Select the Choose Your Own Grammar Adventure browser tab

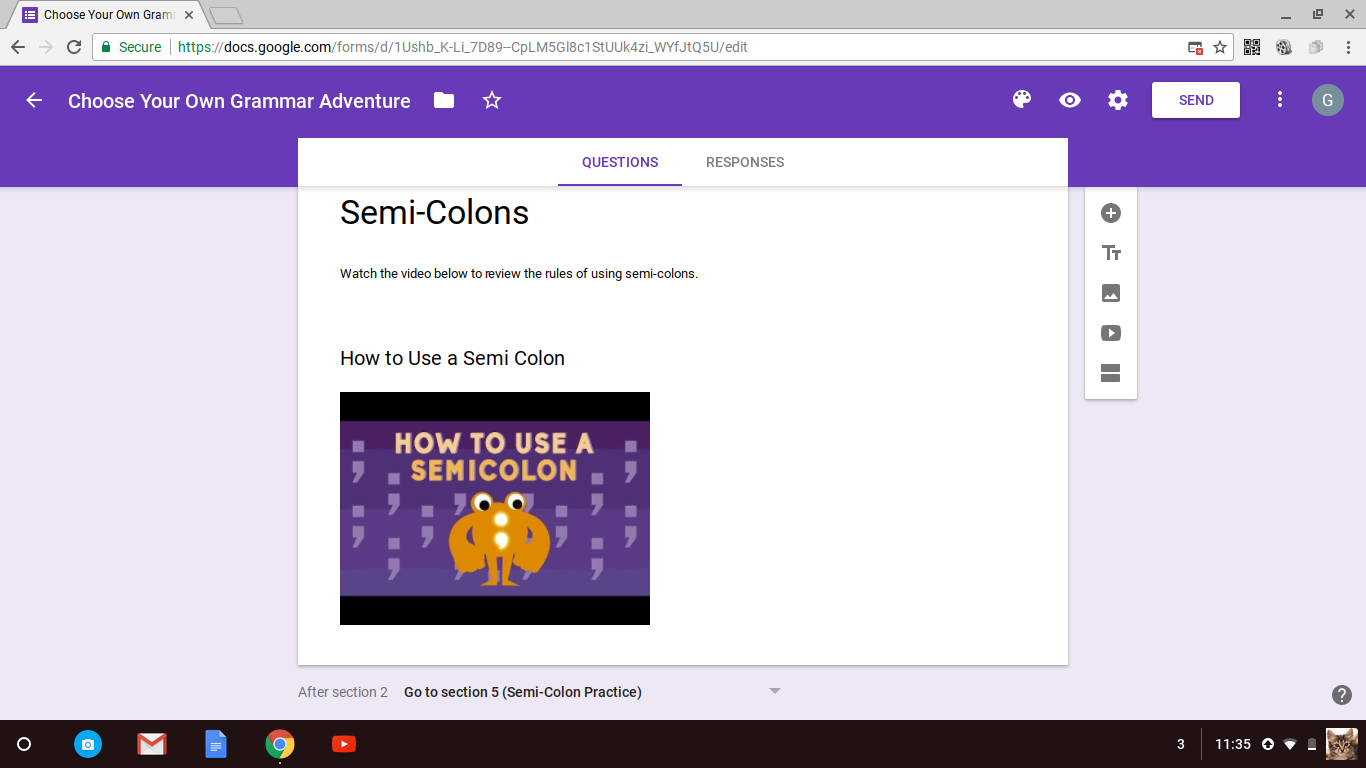[108, 15]
